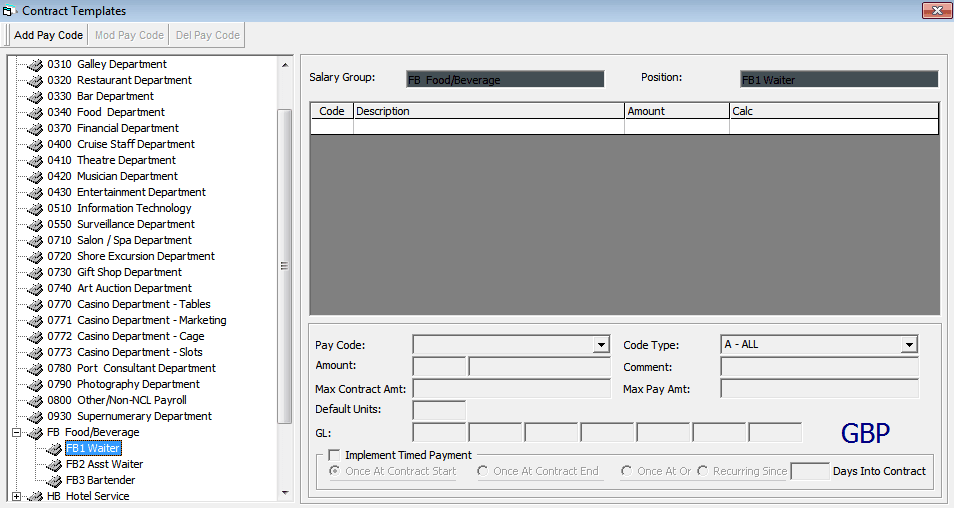Select the Once At Or radio option
This screenshot has width=954, height=508.
(626, 471)
